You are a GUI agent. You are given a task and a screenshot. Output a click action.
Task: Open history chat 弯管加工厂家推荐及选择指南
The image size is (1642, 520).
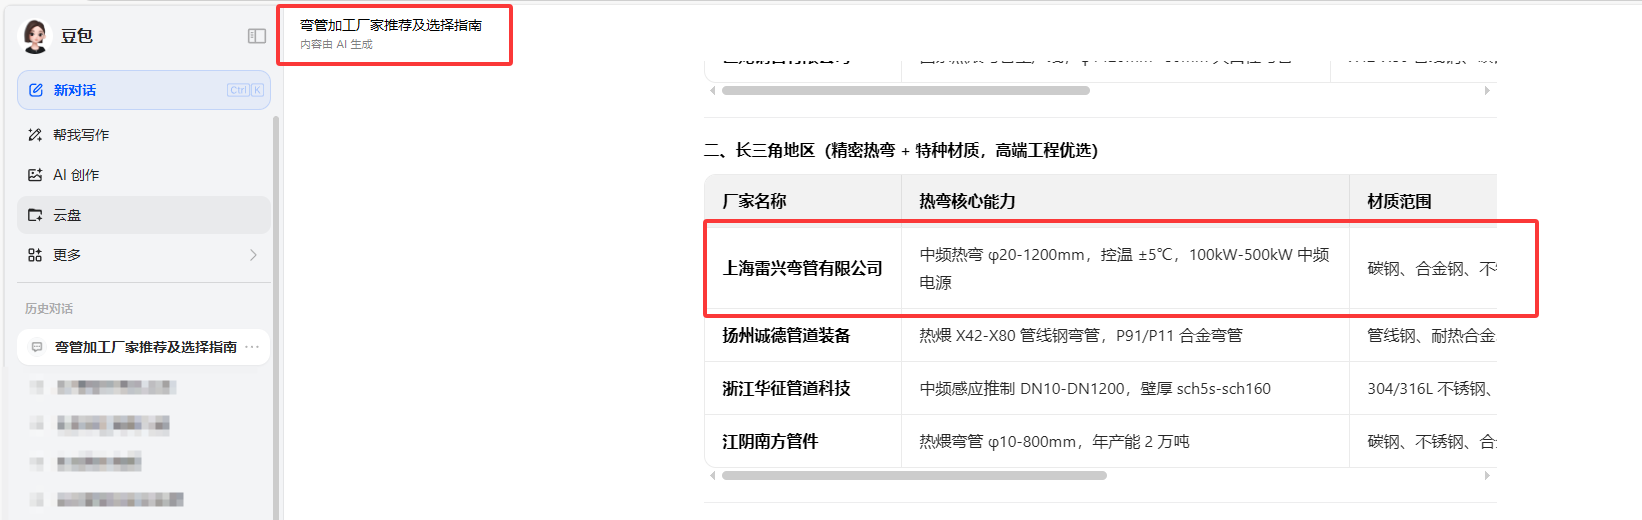click(x=144, y=347)
